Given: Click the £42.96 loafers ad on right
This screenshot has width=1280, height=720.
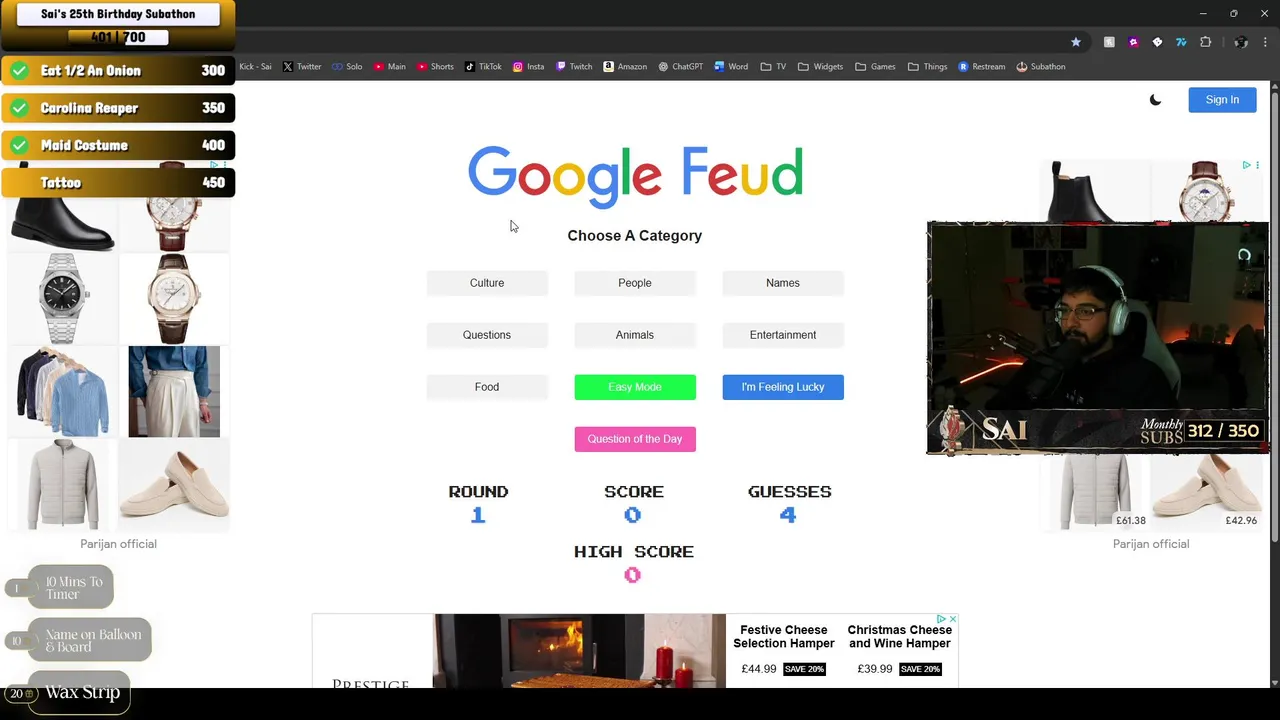Looking at the screenshot, I should [1206, 491].
